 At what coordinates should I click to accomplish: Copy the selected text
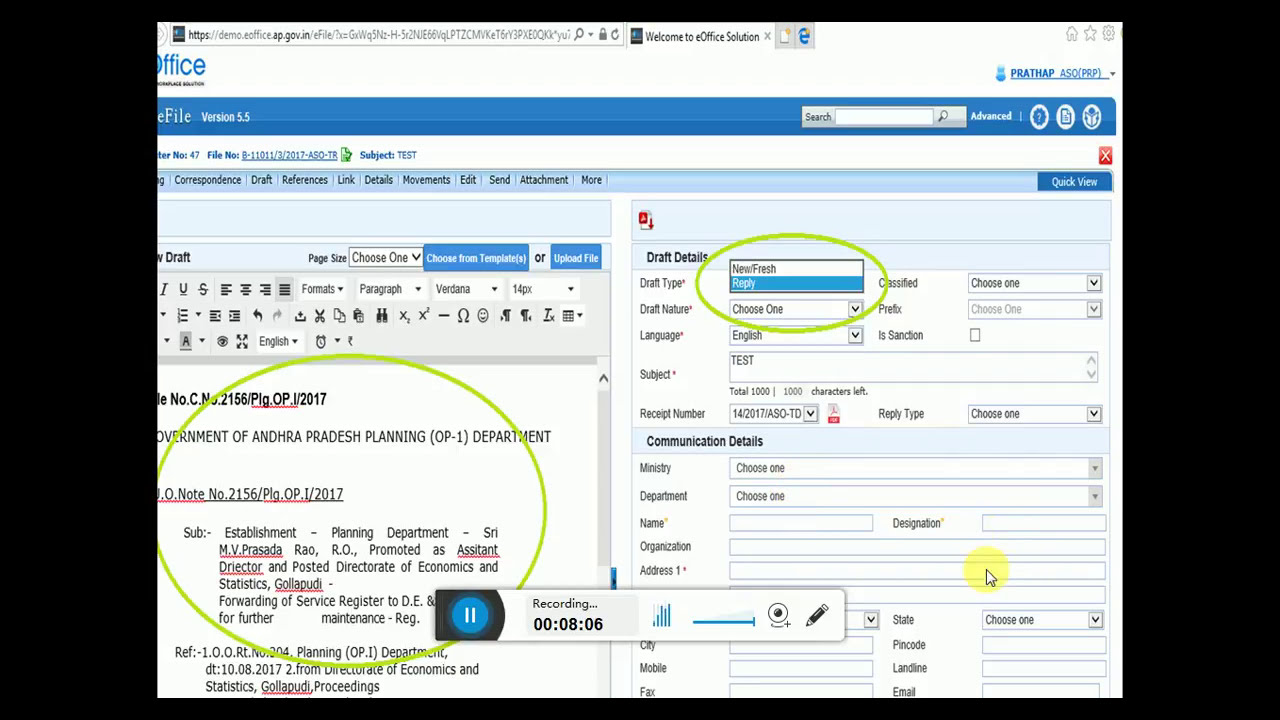pyautogui.click(x=339, y=315)
